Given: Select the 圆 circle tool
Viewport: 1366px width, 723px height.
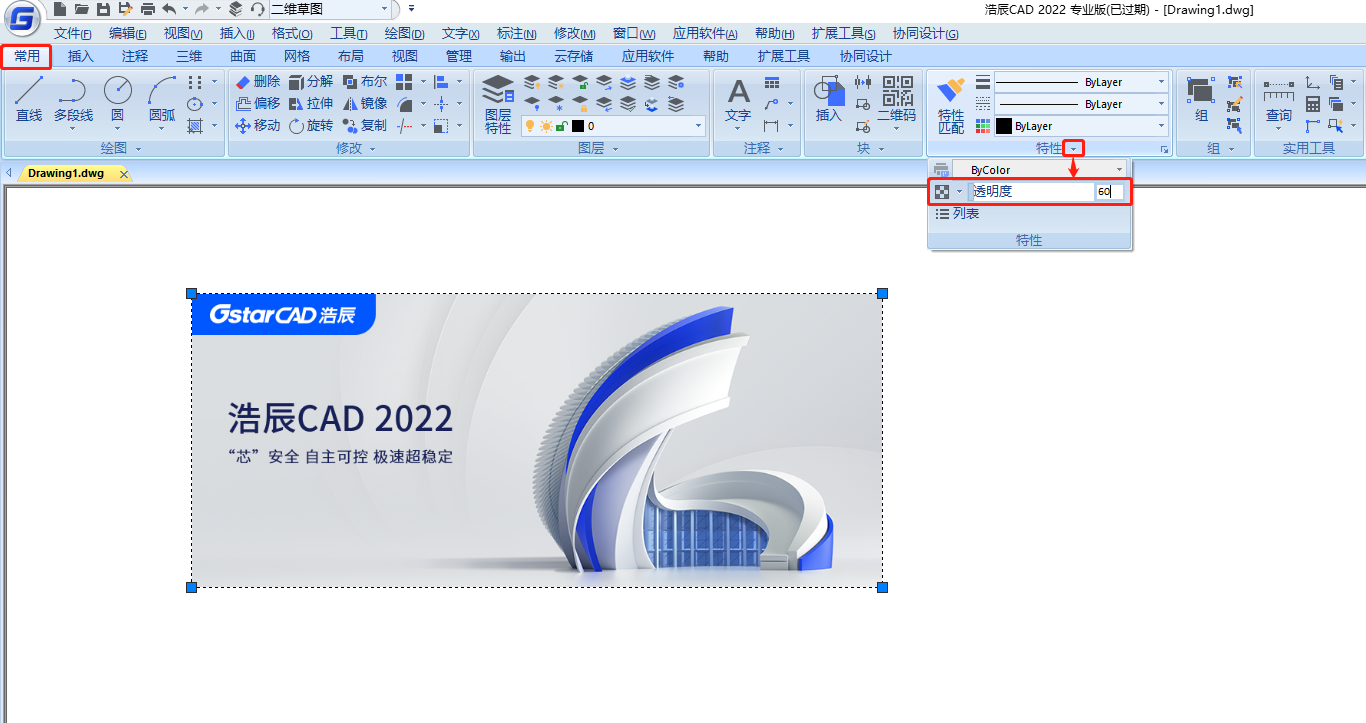Looking at the screenshot, I should click(117, 99).
